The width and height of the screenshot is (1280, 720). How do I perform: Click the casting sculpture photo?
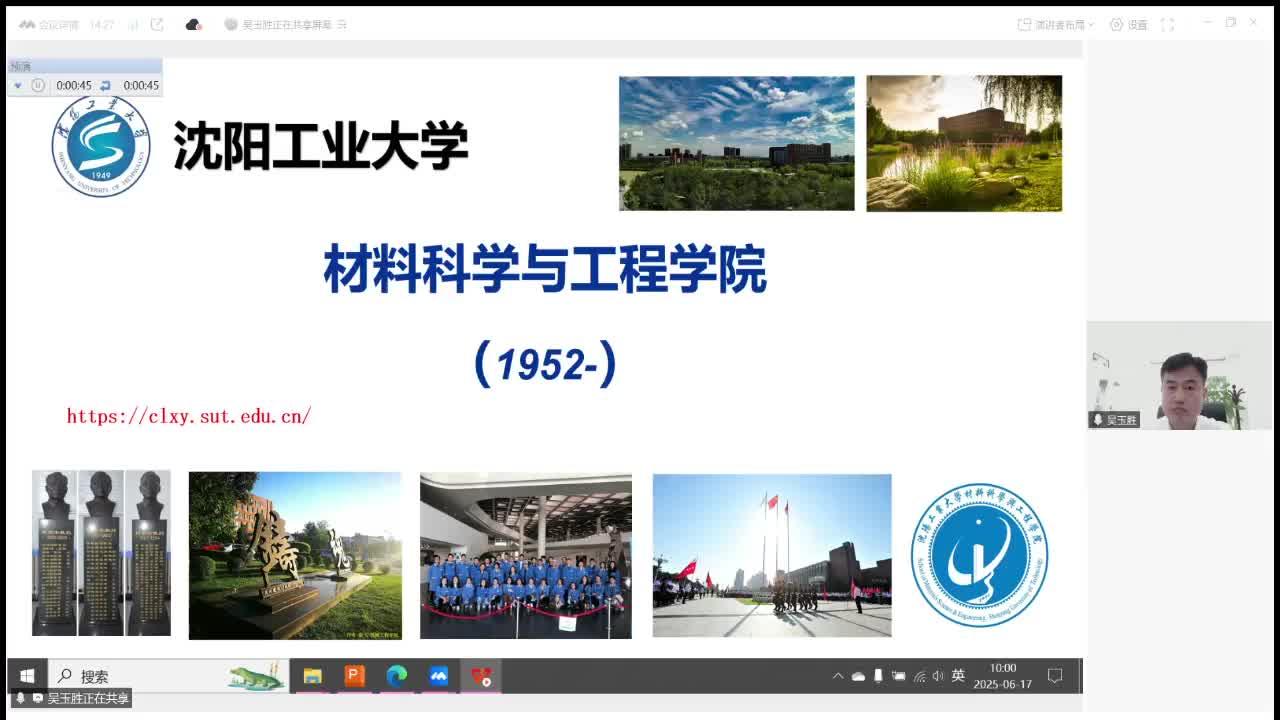click(x=295, y=555)
